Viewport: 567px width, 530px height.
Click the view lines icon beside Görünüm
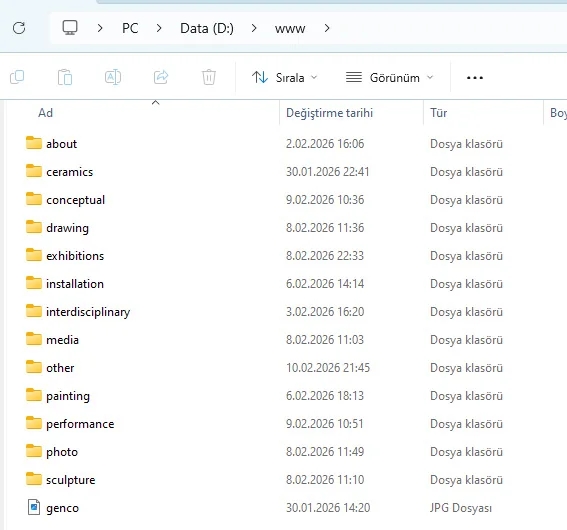click(354, 77)
